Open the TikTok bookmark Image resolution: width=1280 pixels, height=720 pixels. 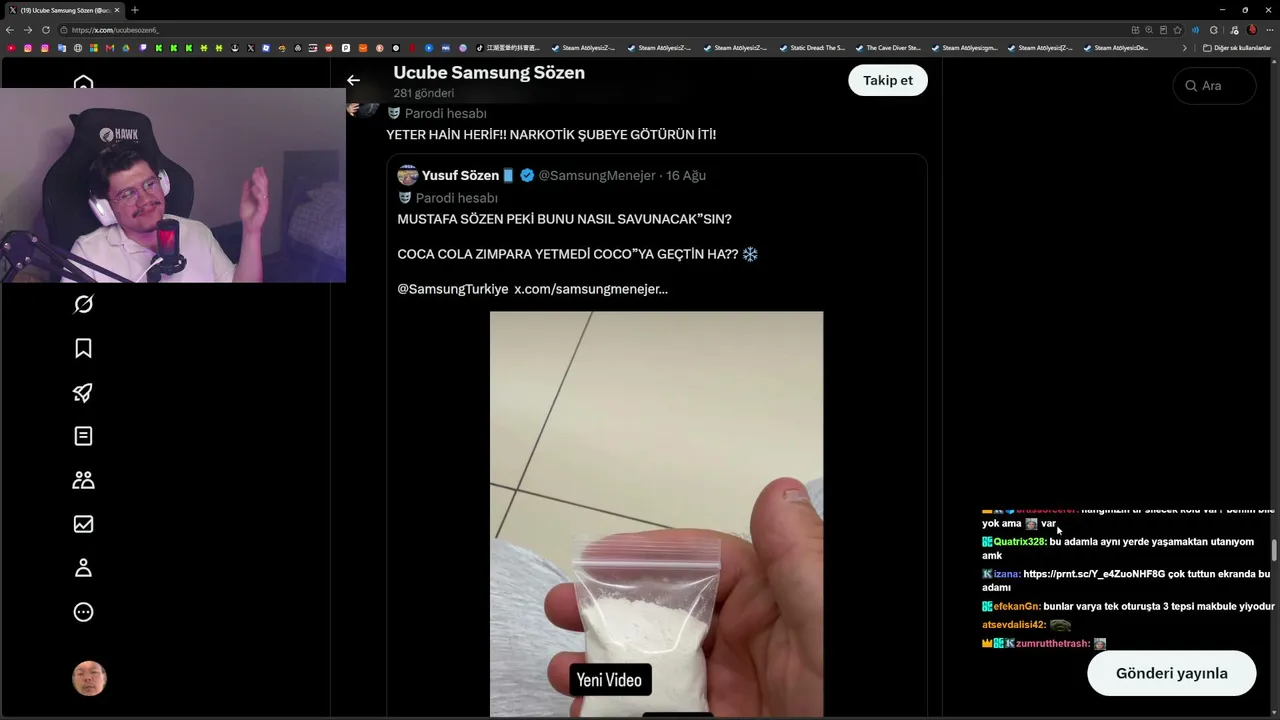[508, 48]
